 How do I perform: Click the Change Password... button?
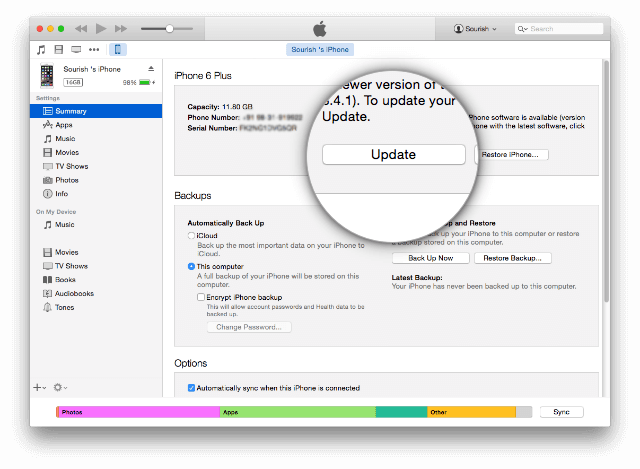pyautogui.click(x=249, y=327)
